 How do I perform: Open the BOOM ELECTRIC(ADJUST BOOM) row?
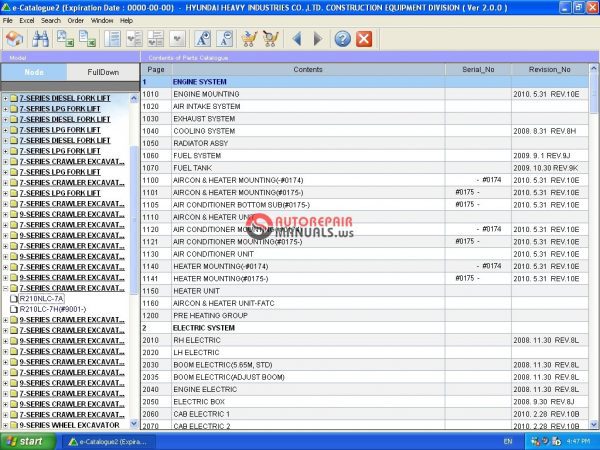[365, 377]
